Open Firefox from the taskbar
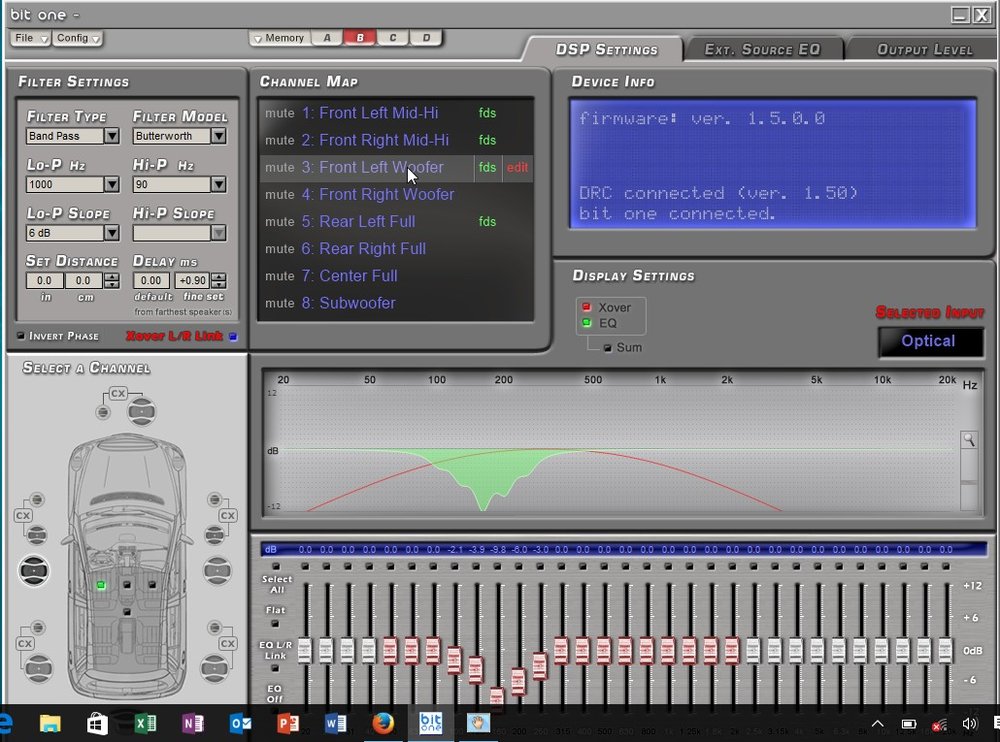Screen dimensions: 1000x742 [x=383, y=723]
